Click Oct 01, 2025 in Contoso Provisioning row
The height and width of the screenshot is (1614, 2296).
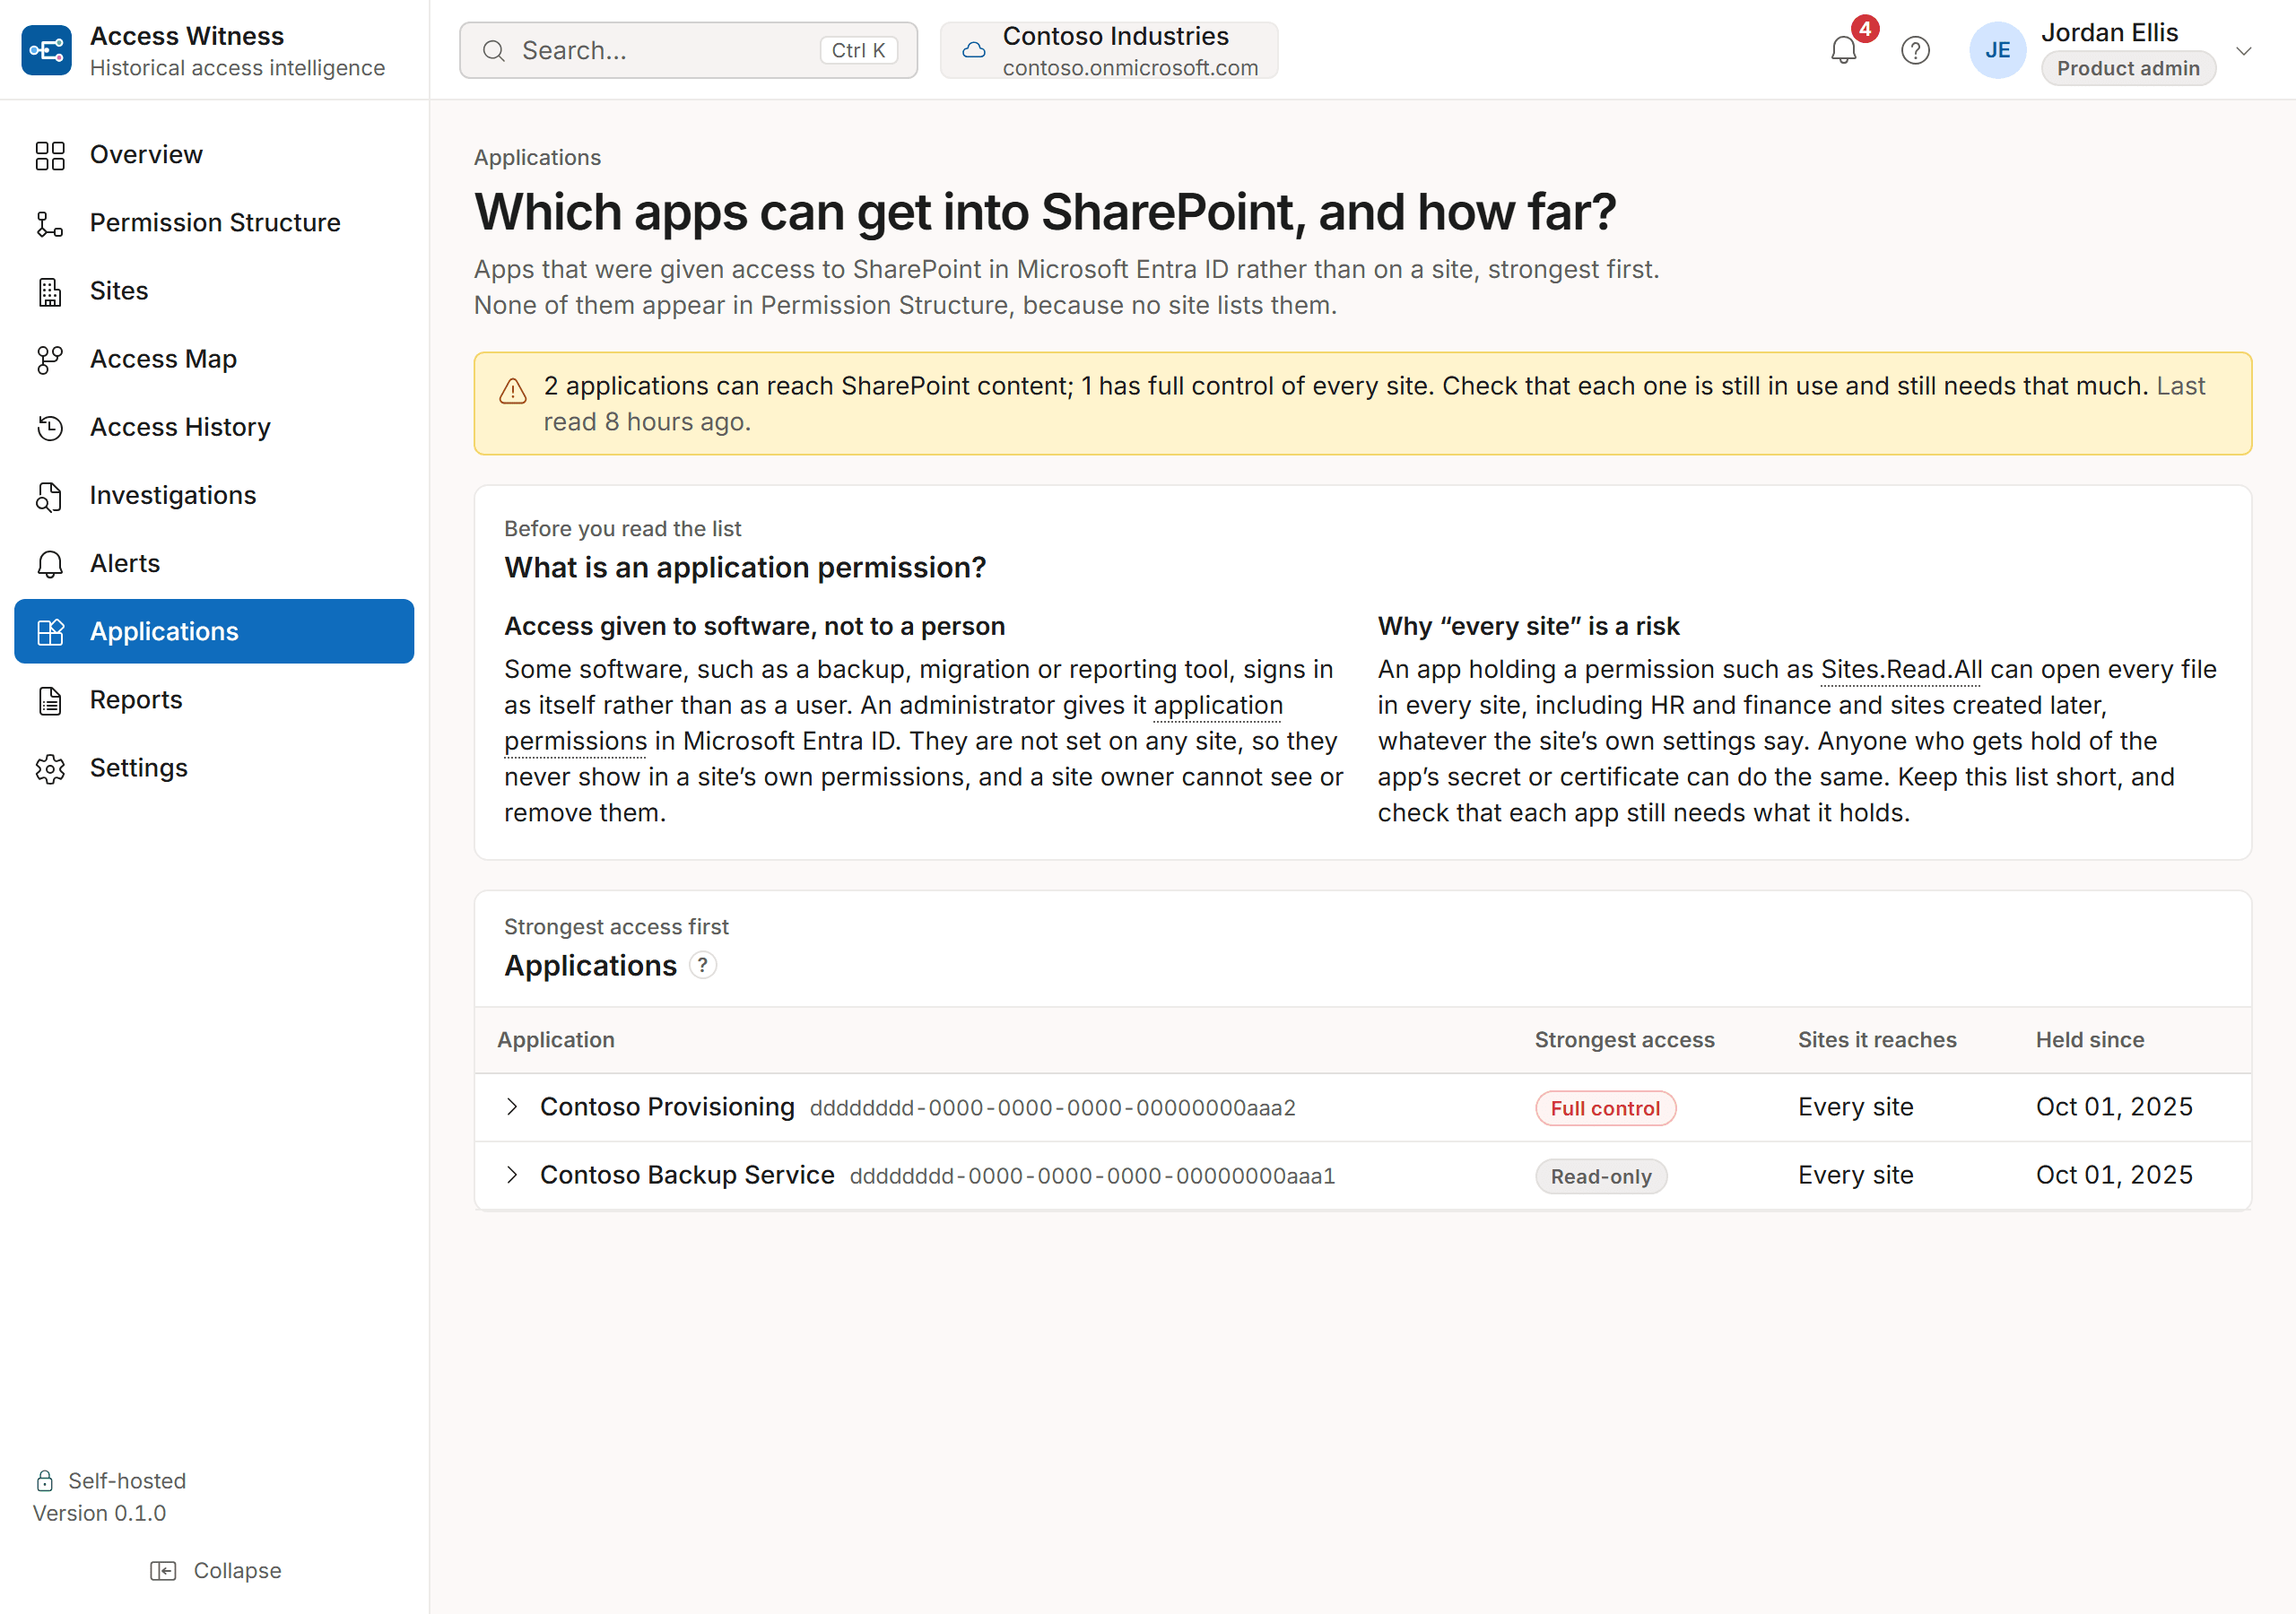point(2114,1107)
